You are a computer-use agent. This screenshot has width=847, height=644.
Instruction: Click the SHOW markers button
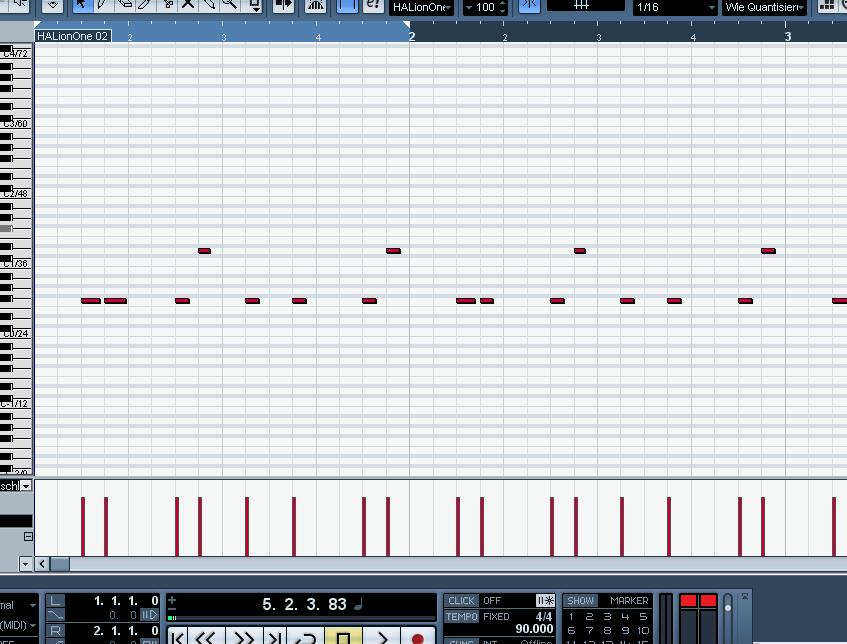click(580, 601)
